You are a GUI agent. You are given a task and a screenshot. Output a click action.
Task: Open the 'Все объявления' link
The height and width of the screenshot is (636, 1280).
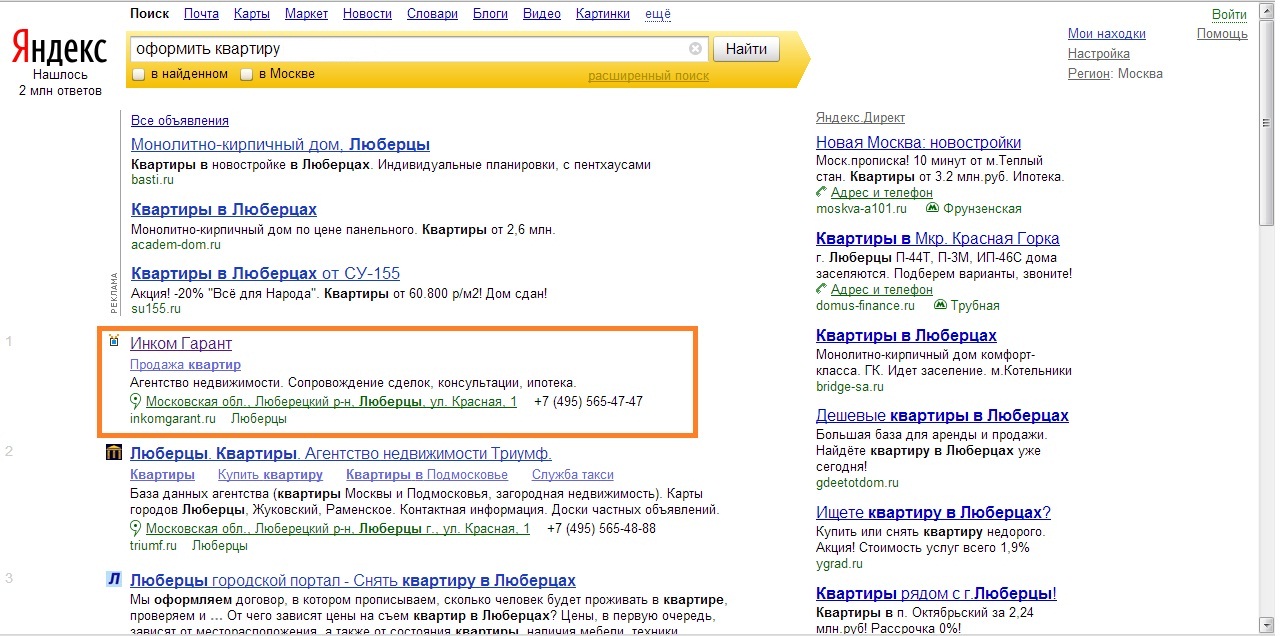click(x=180, y=120)
